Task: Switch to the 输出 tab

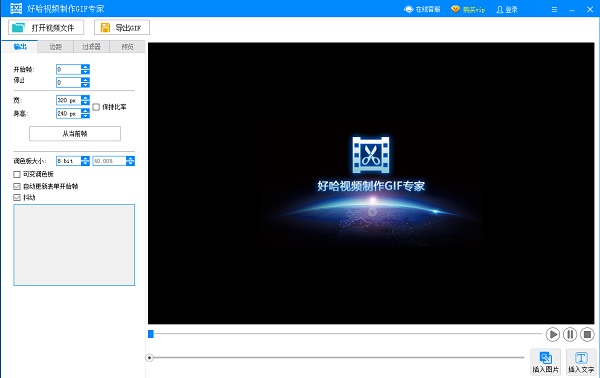Action: click(20, 47)
